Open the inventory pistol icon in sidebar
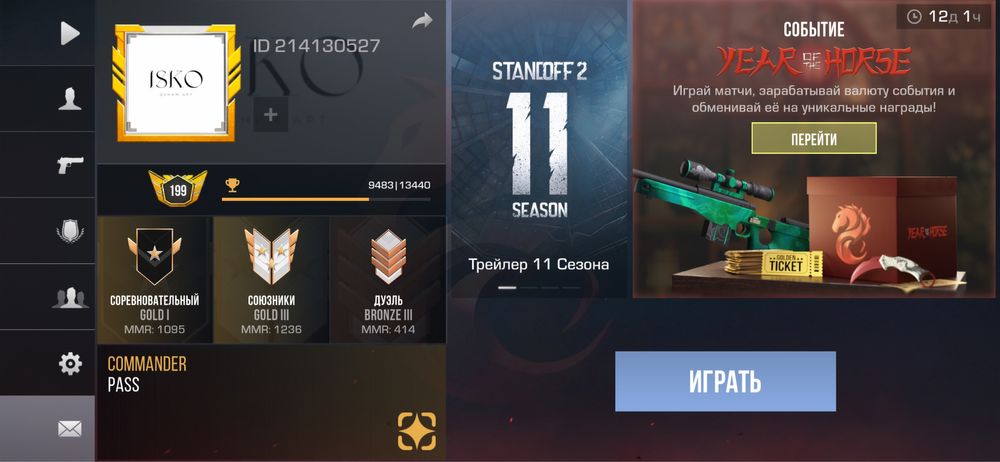 pyautogui.click(x=70, y=165)
